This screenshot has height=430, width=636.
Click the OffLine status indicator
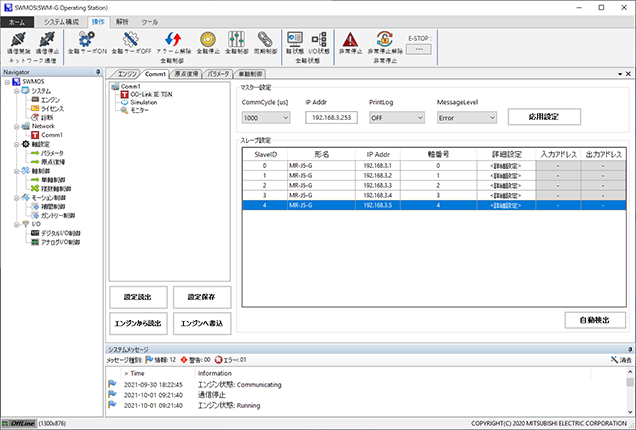tap(19, 423)
